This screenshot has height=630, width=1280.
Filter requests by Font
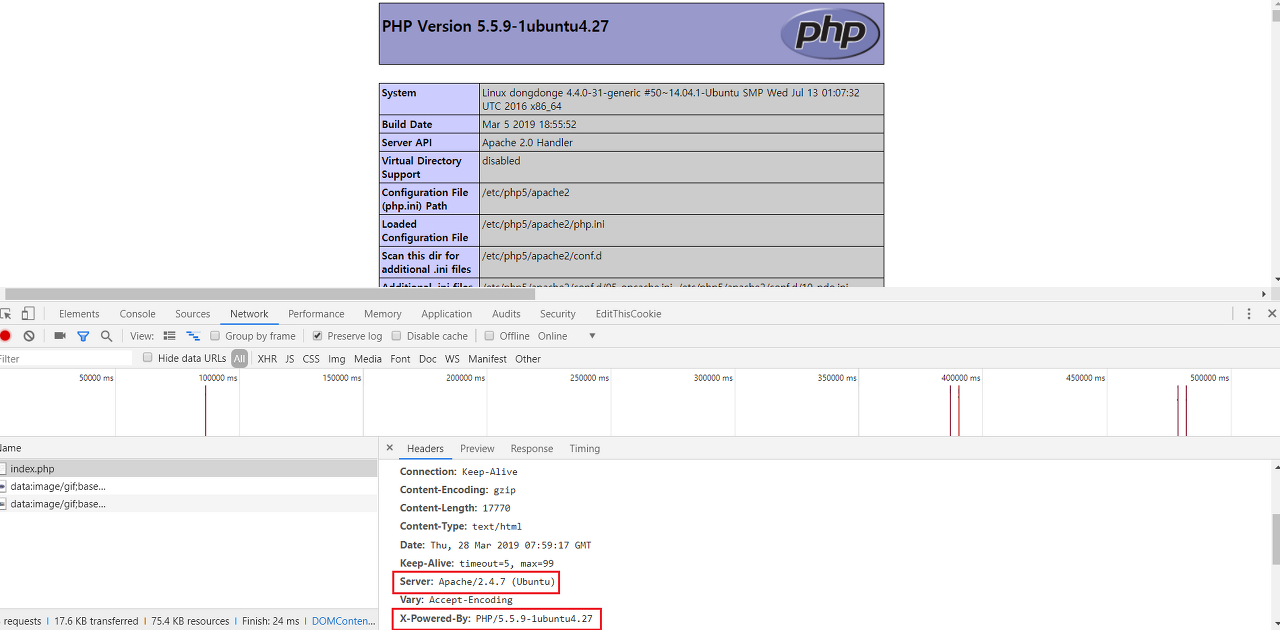click(x=400, y=359)
